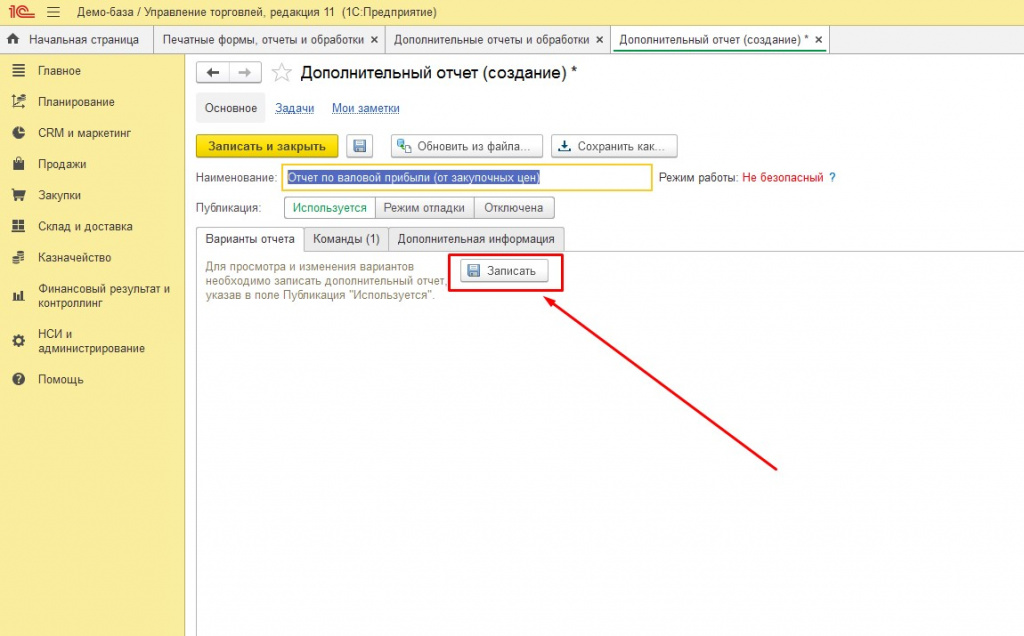The height and width of the screenshot is (636, 1024).
Task: Show help for Режим работы question mark
Action: click(832, 178)
